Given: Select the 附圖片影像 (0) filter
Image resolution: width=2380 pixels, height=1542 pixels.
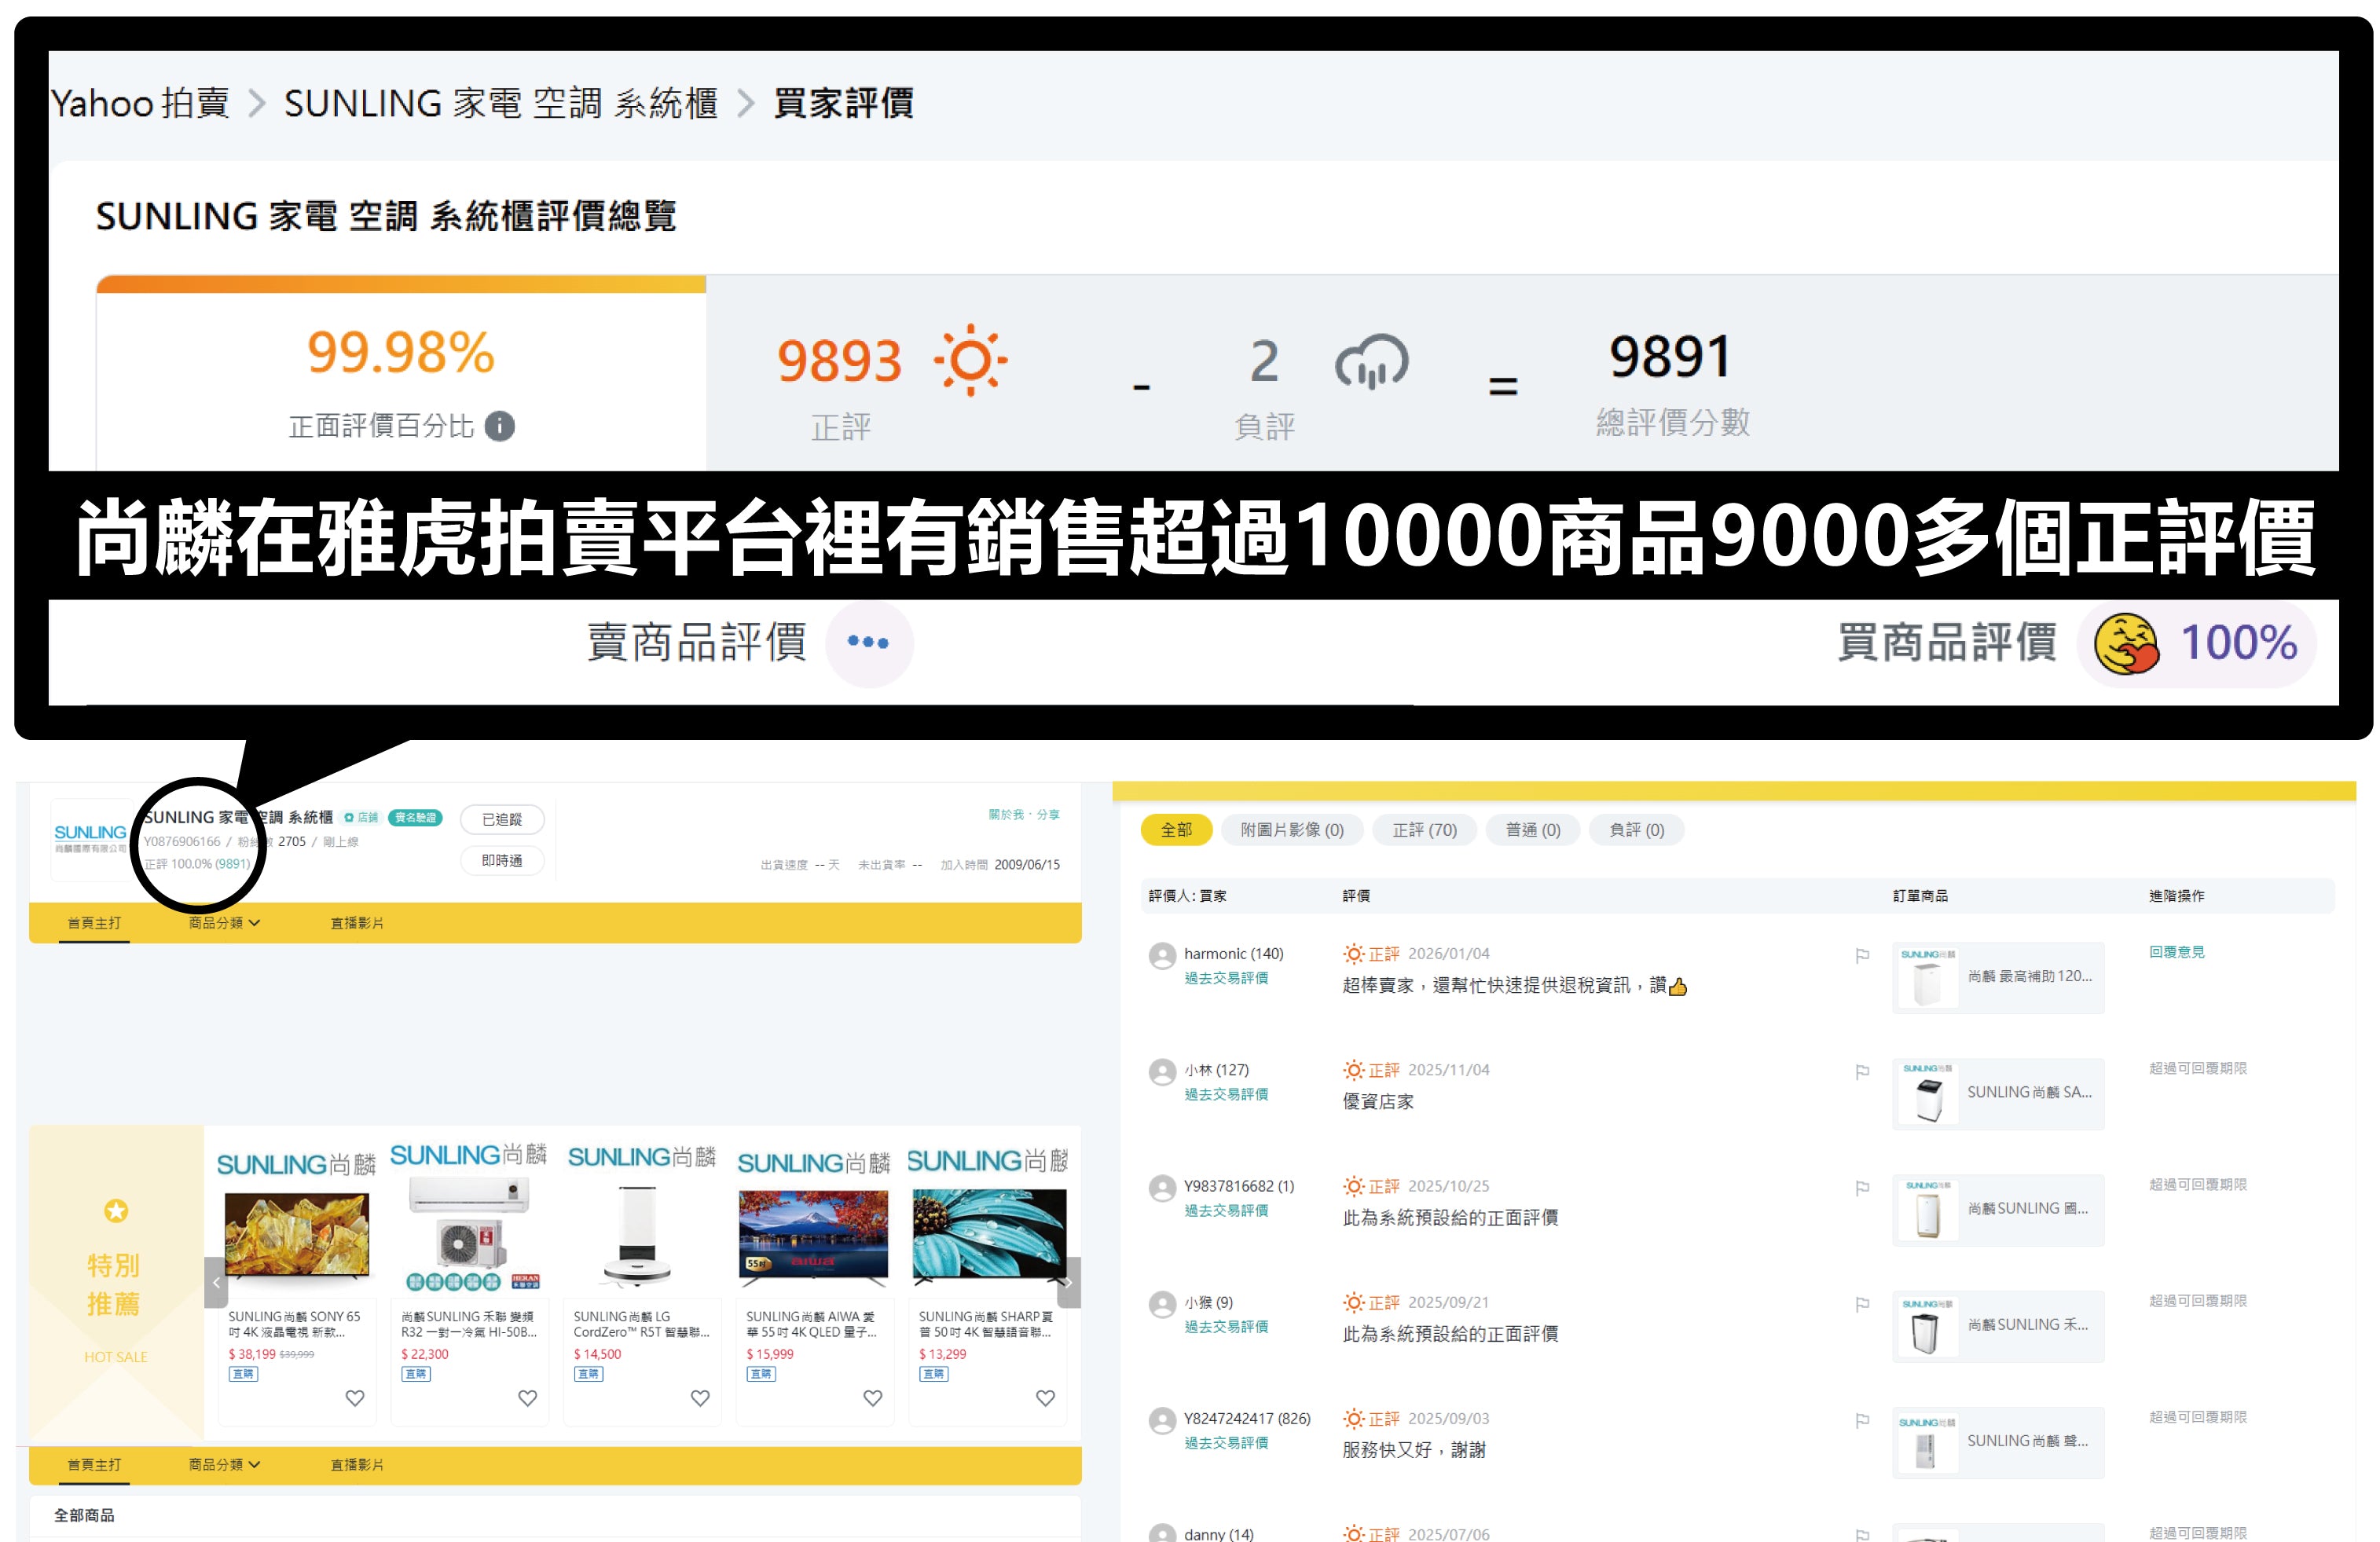Looking at the screenshot, I should [x=1292, y=830].
